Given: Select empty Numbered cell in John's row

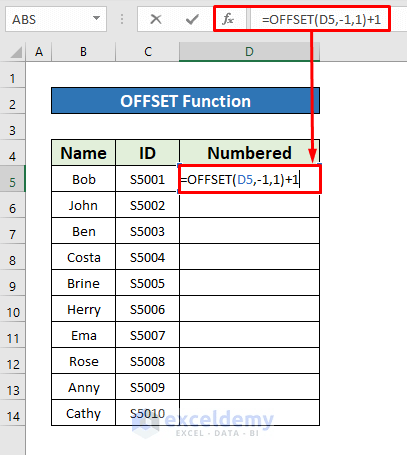Looking at the screenshot, I should (x=249, y=205).
